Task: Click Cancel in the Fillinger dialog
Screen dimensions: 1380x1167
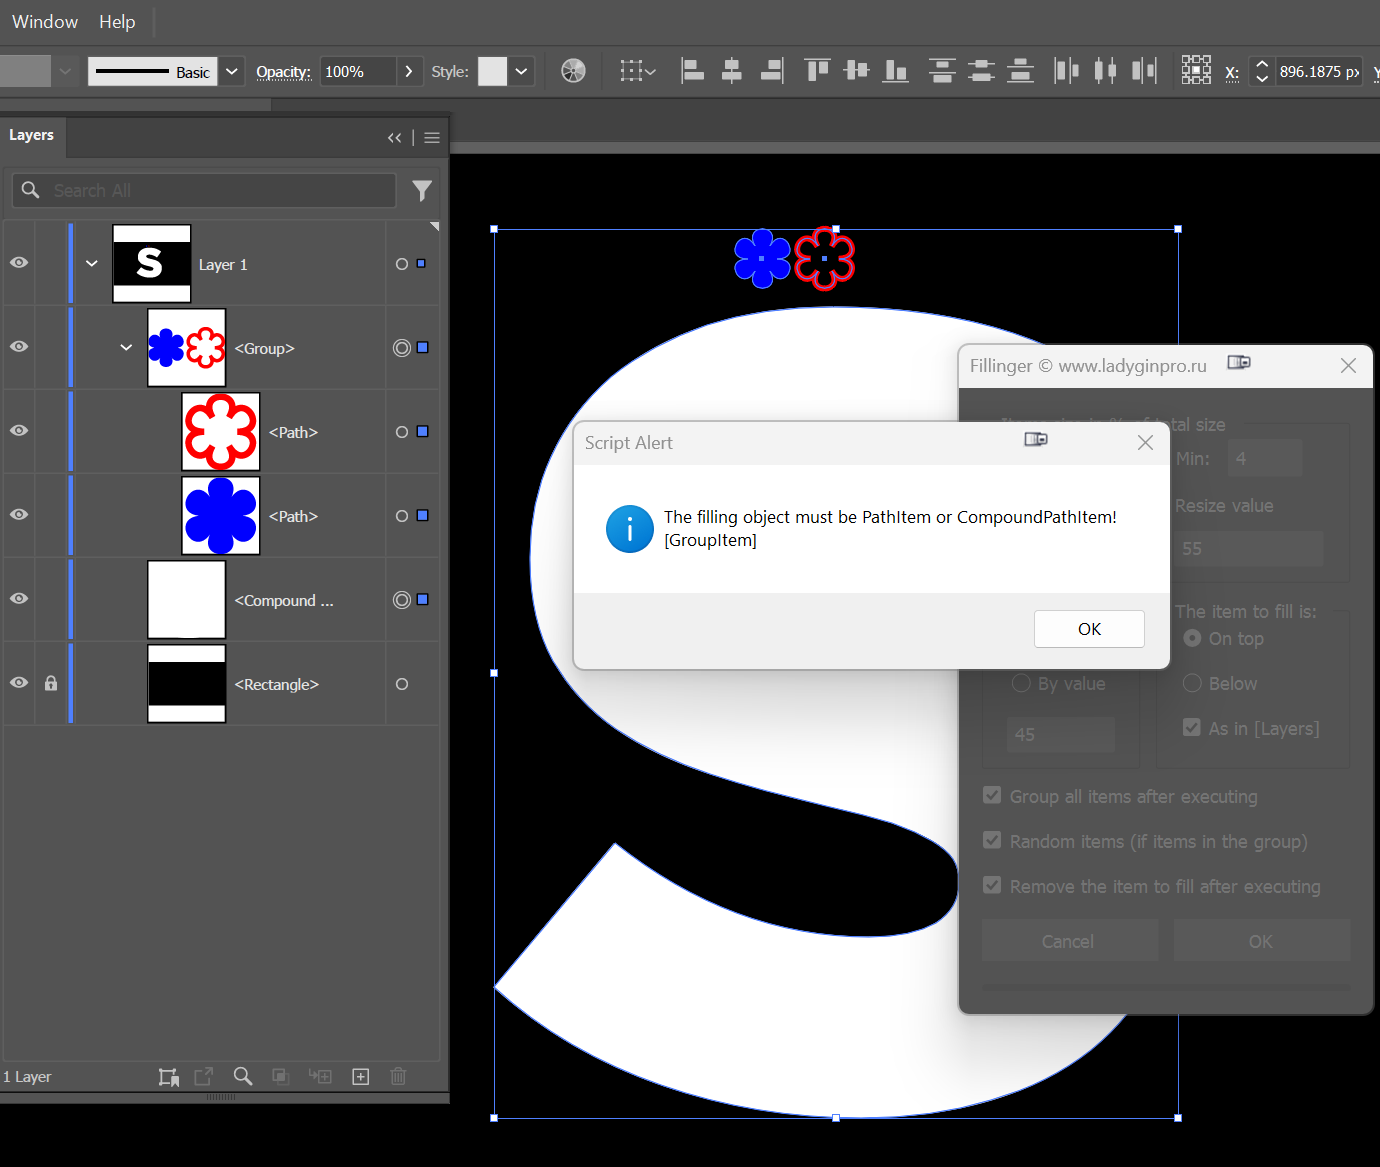Action: click(x=1069, y=940)
